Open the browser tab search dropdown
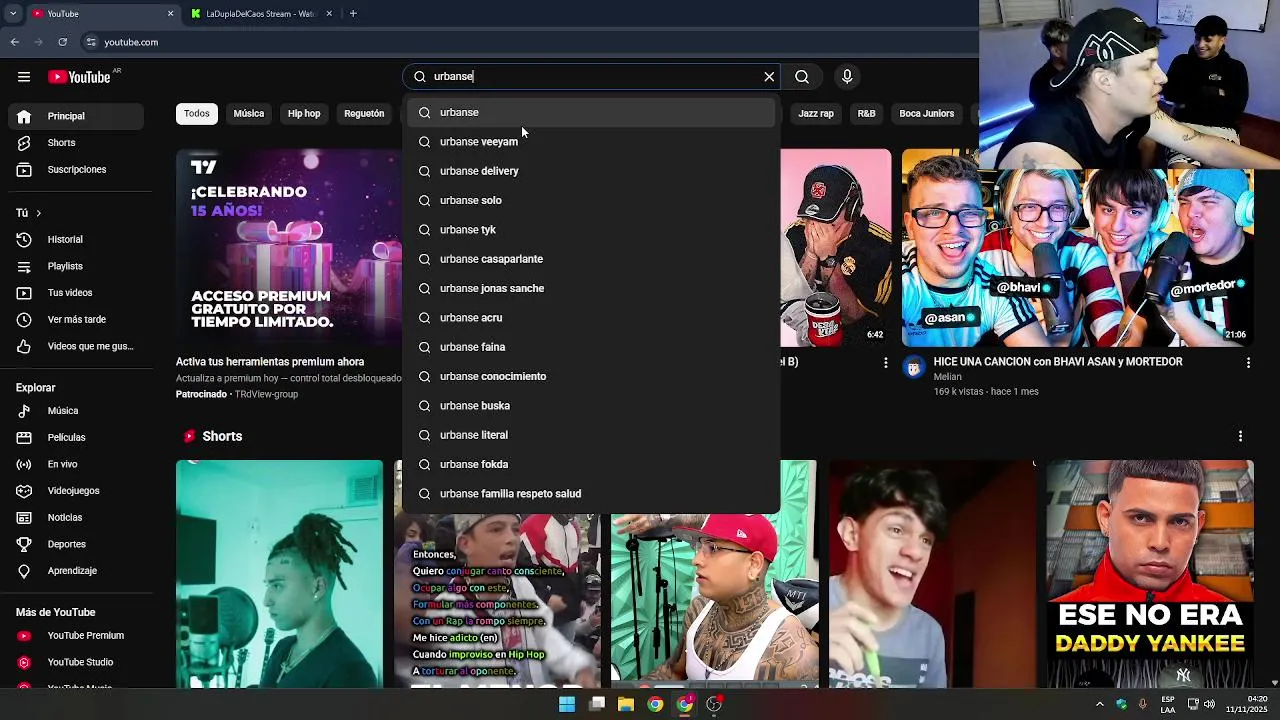The image size is (1280, 720). tap(13, 14)
